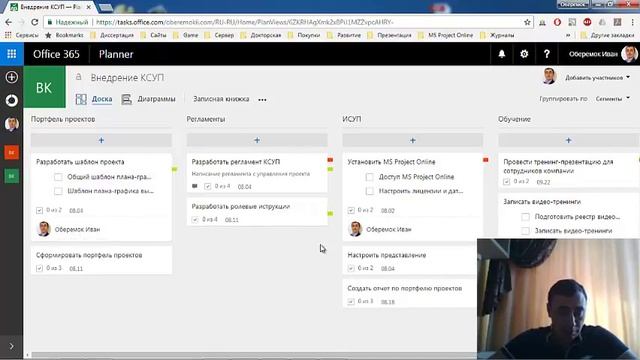Switch to the Диаграммы view

click(149, 99)
